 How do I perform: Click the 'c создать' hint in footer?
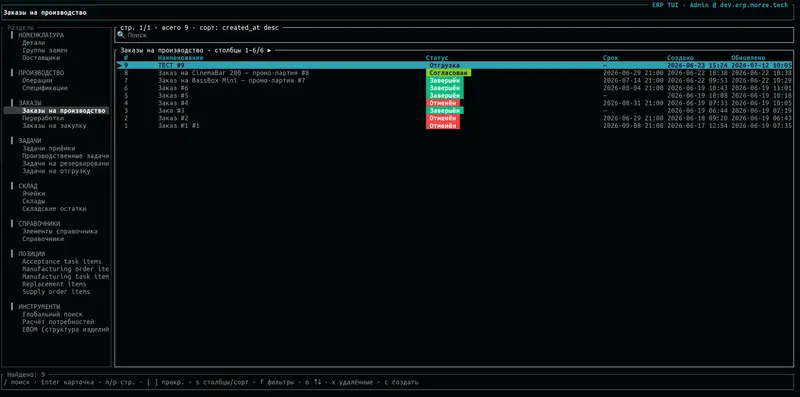point(401,382)
